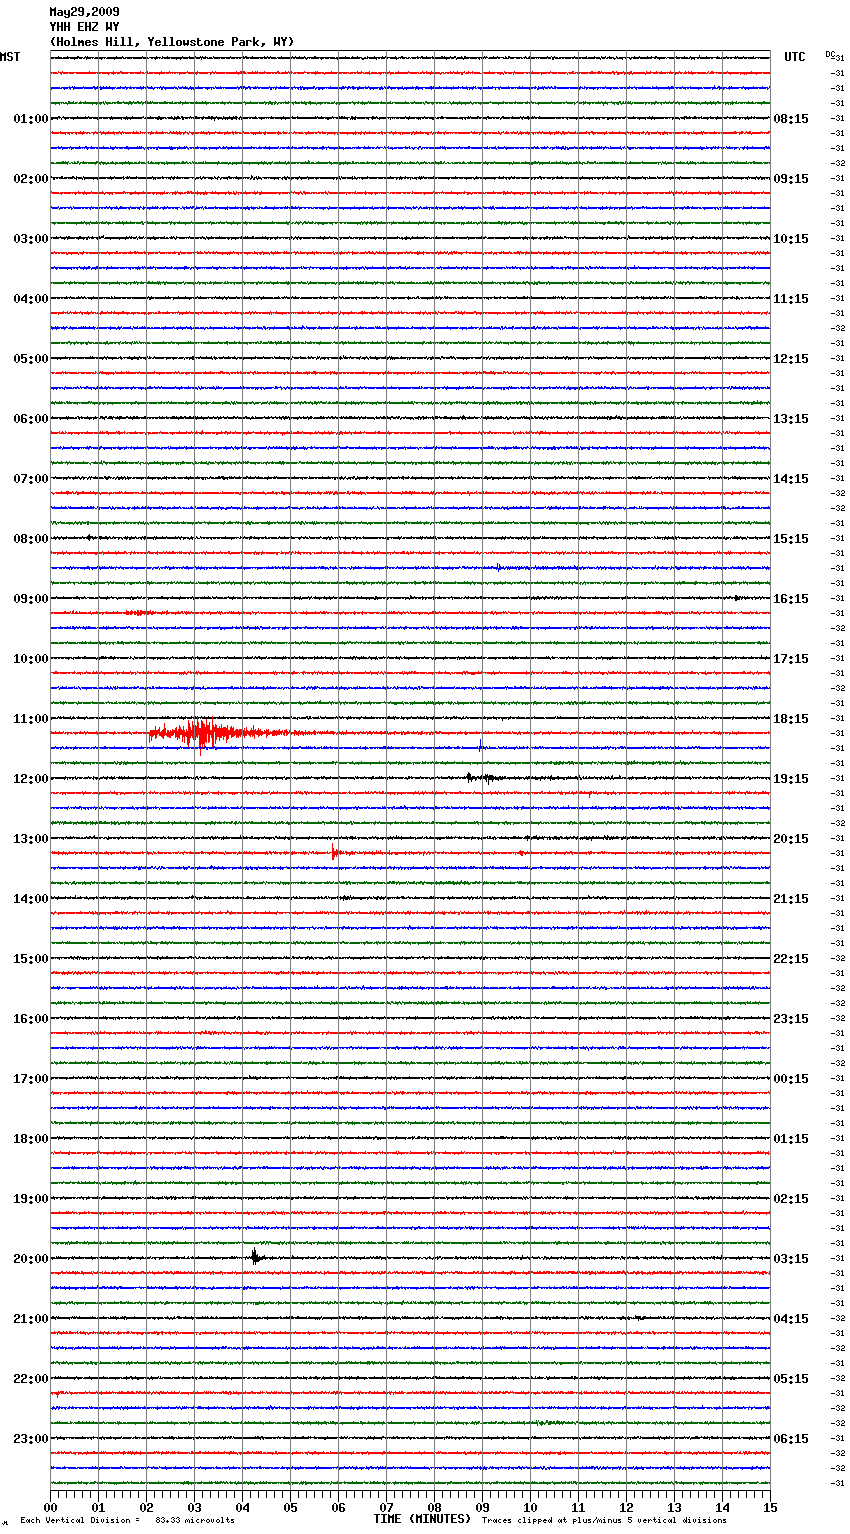Click the 15:00 MST time label
The width and height of the screenshot is (850, 1534).
click(30, 959)
